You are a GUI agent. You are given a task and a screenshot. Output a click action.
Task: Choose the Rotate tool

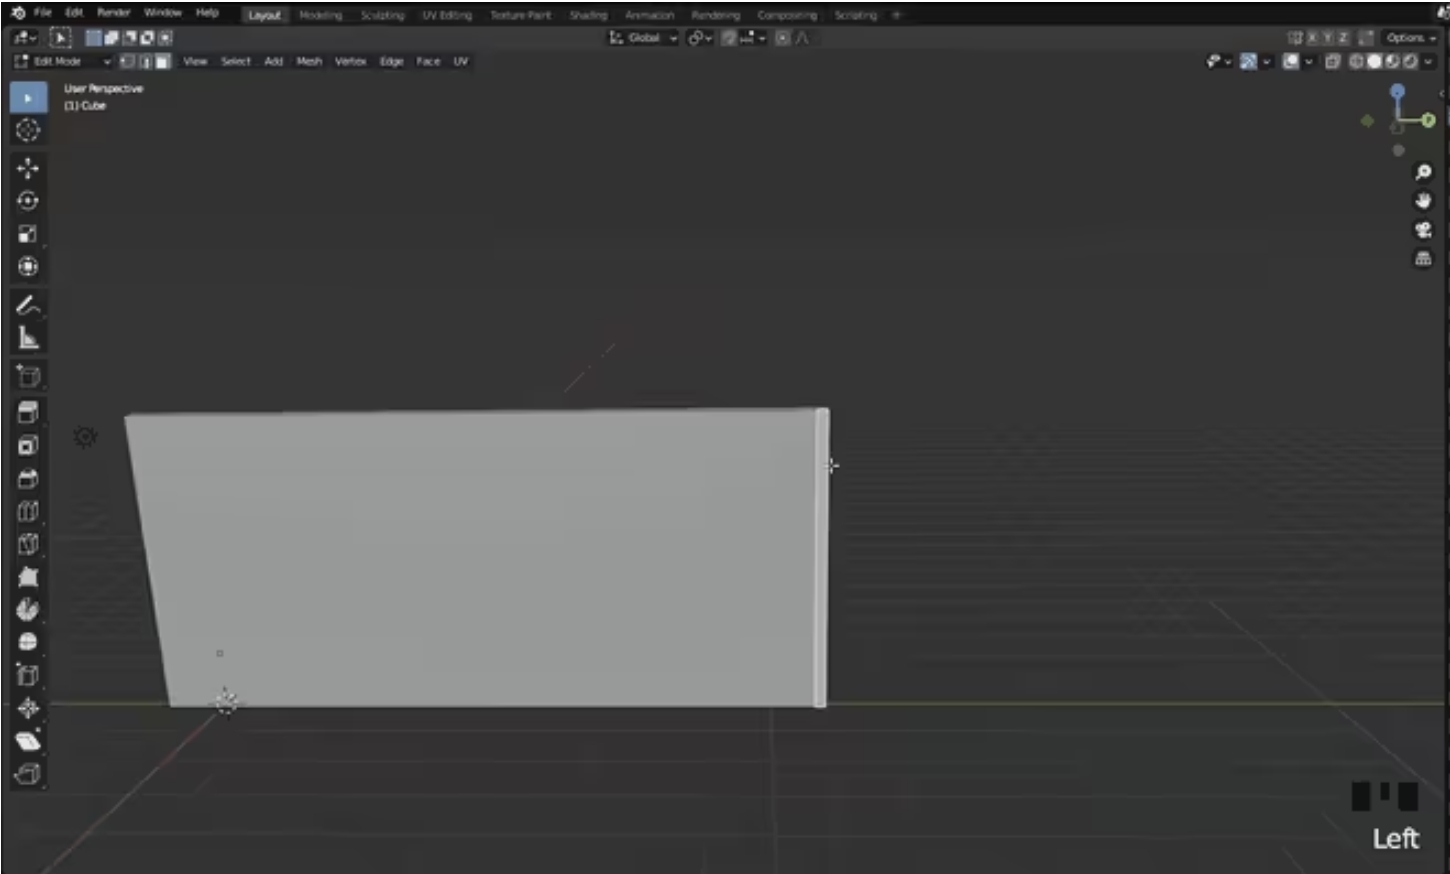coord(28,201)
